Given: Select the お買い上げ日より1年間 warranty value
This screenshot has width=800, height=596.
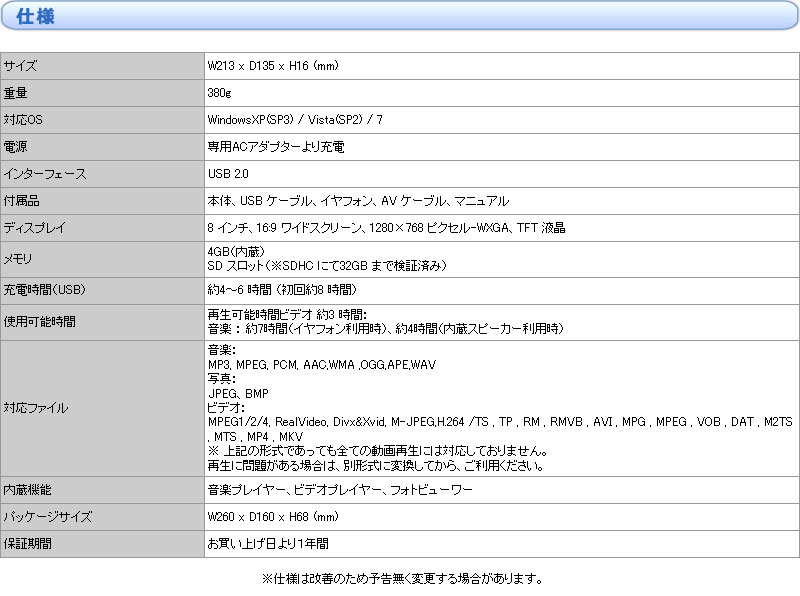Looking at the screenshot, I should coord(267,544).
